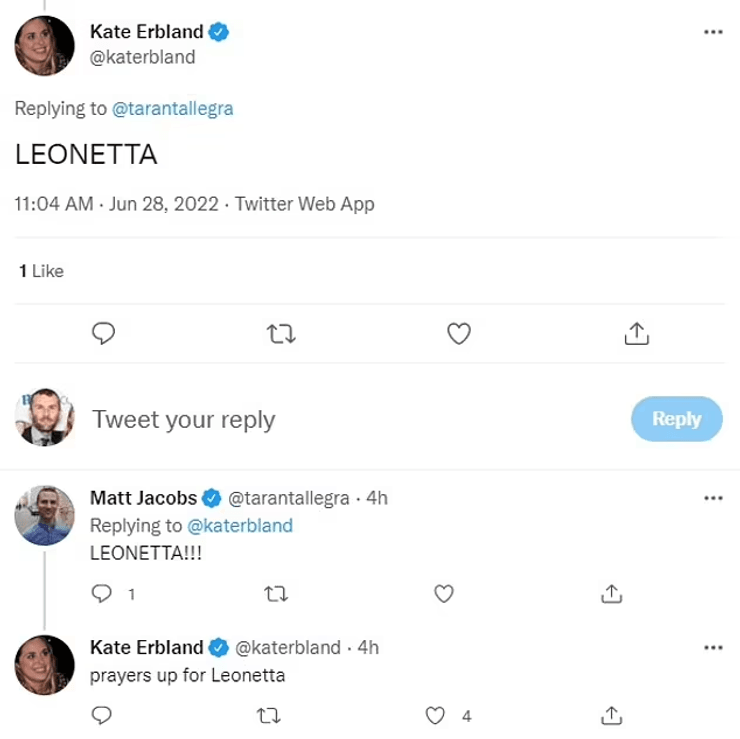Like the main LEONETTA tweet
The height and width of the screenshot is (739, 740).
click(459, 334)
